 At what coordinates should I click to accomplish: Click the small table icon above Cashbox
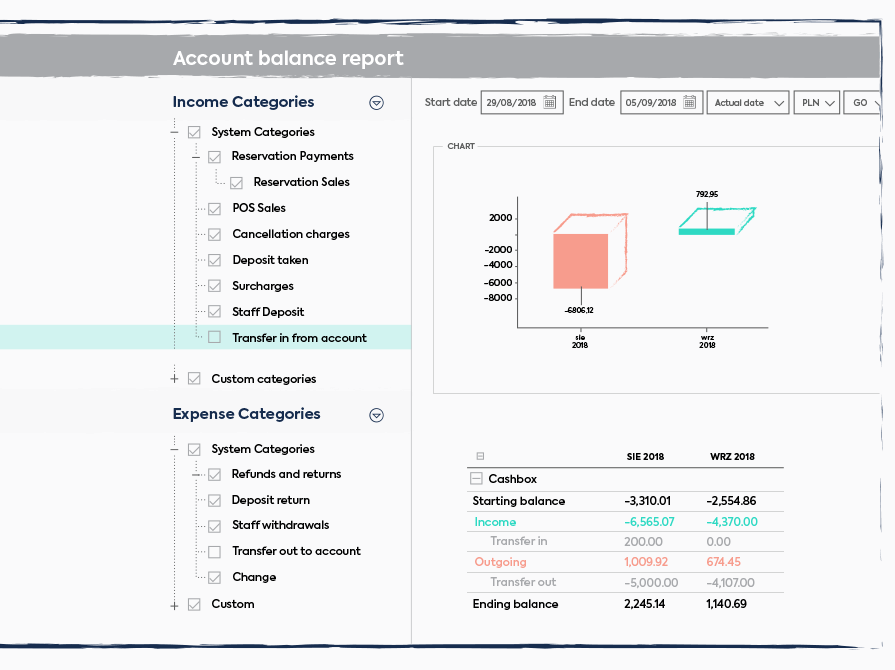[x=480, y=456]
